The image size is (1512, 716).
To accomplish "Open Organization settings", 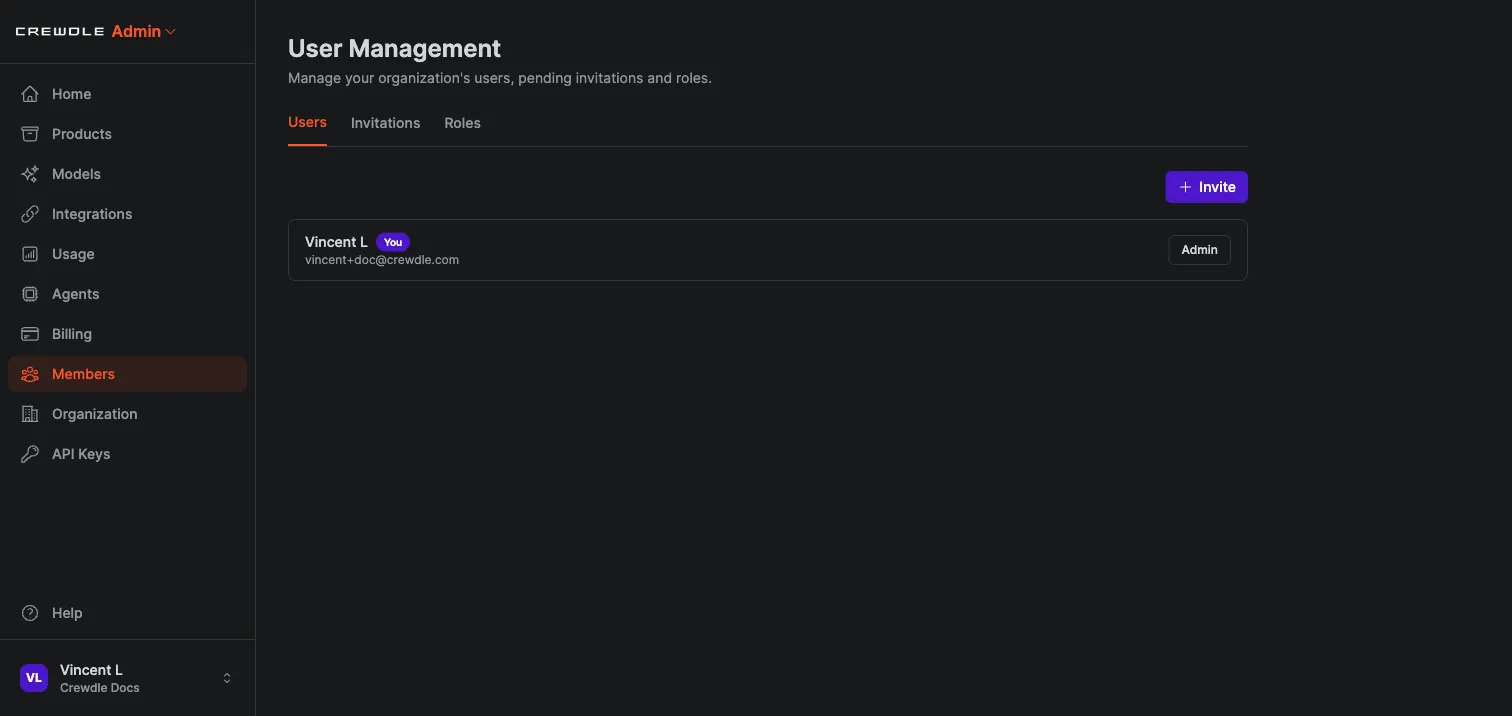I will [x=127, y=414].
